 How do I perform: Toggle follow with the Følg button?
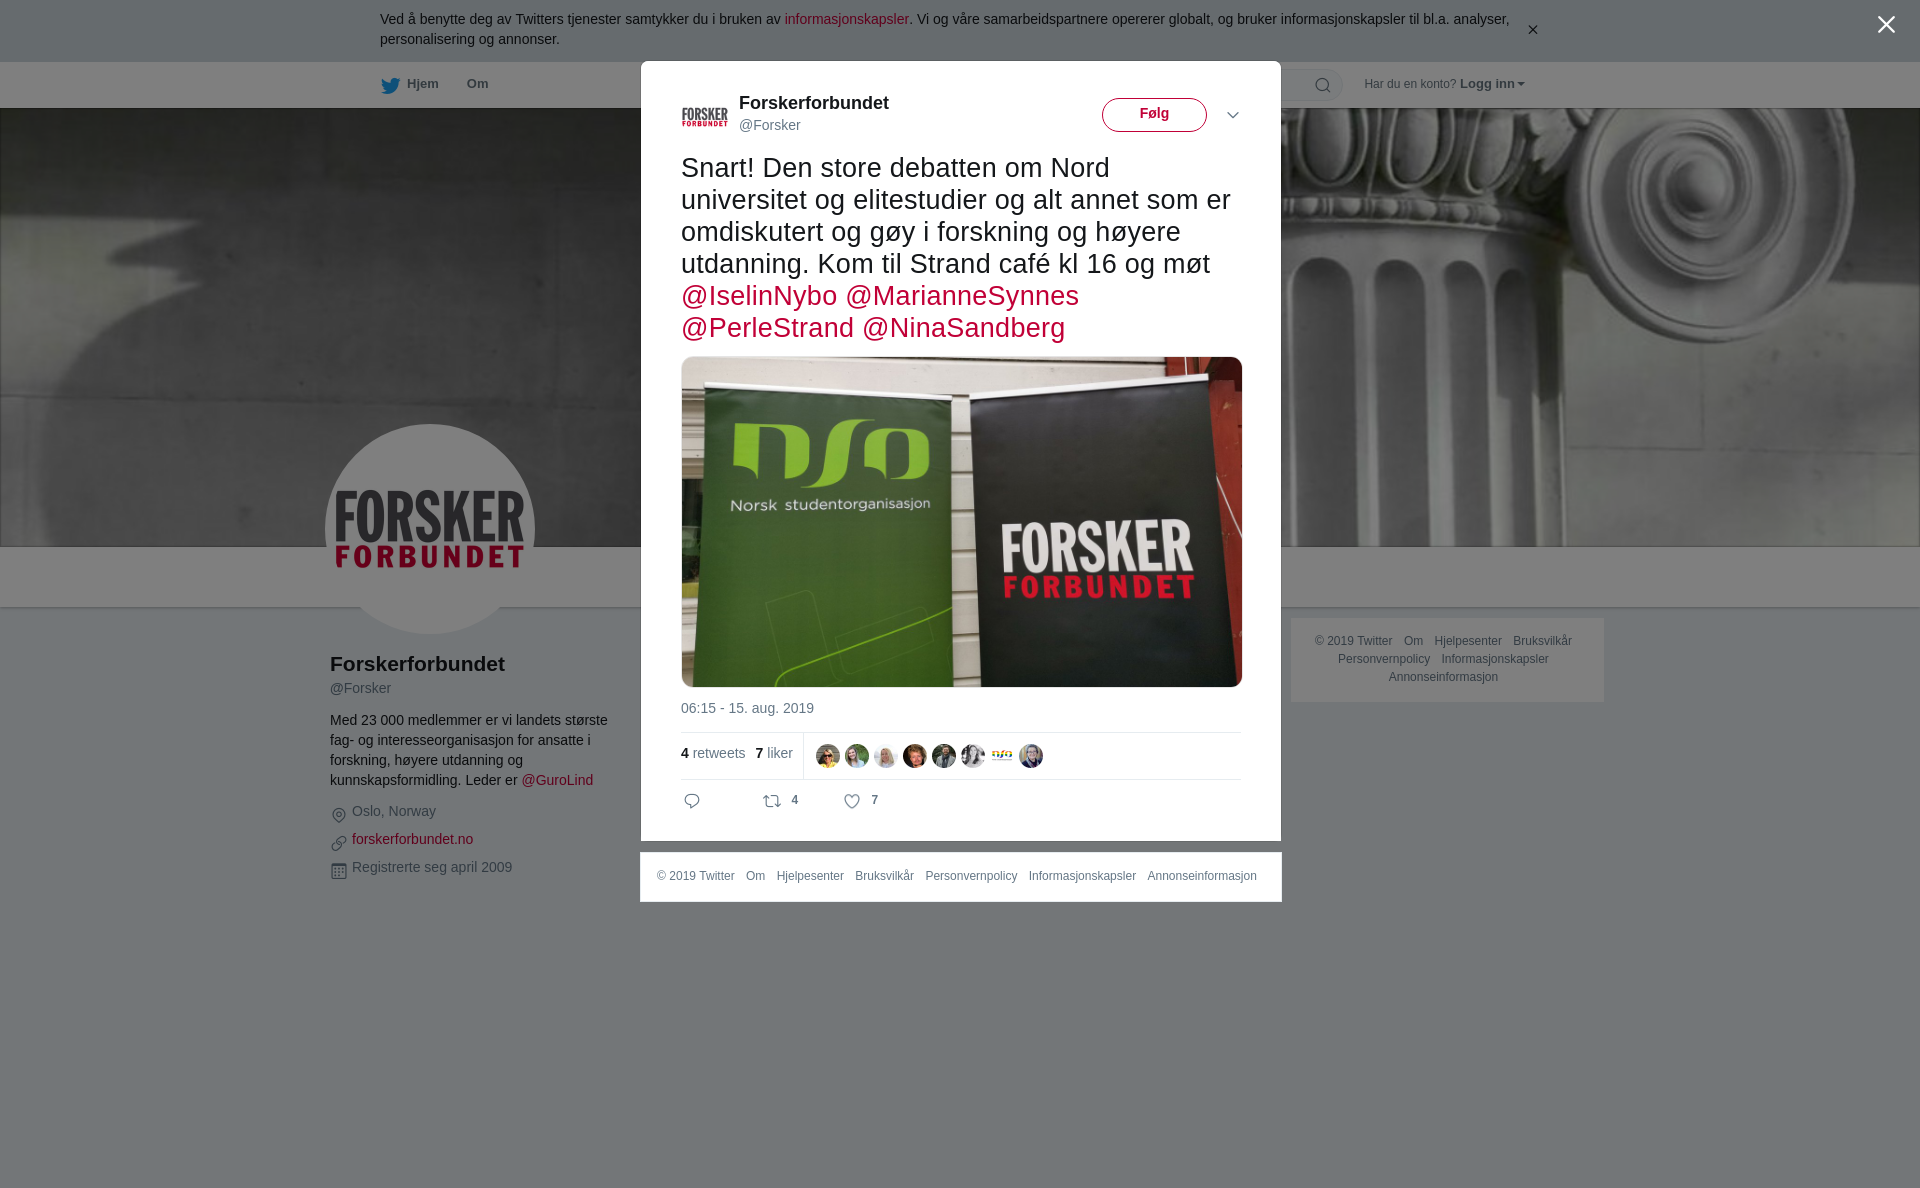1154,115
